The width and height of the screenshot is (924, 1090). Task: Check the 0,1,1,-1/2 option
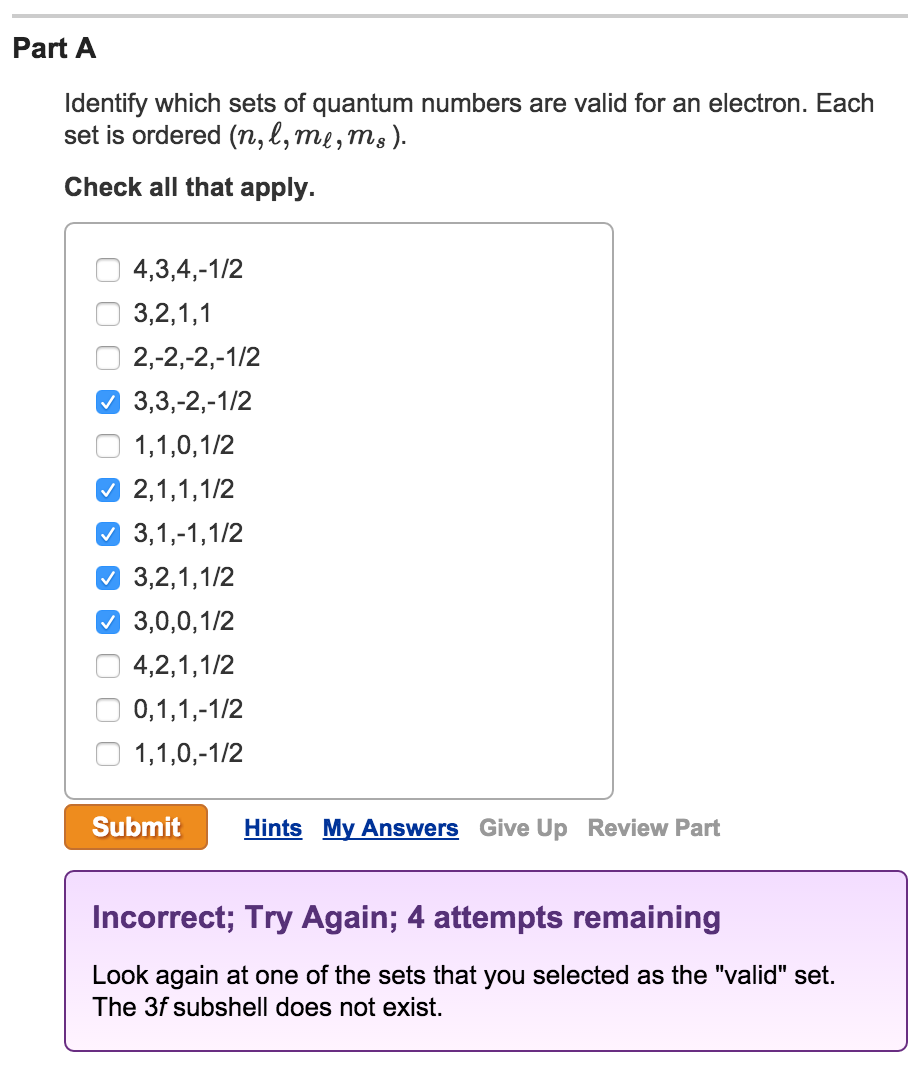[107, 710]
